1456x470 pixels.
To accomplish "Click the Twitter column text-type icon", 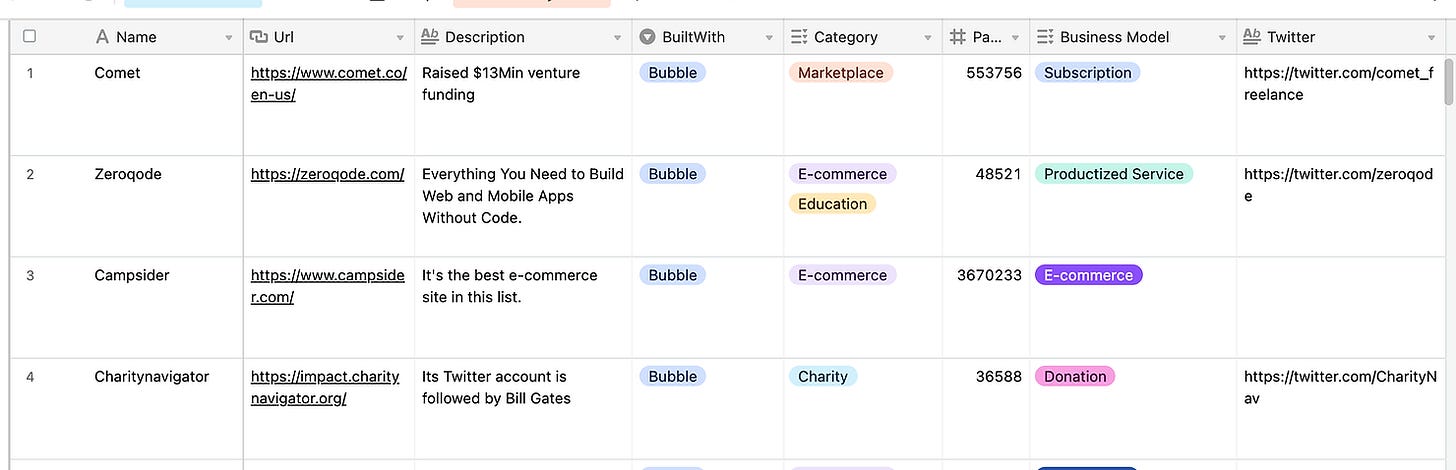I will click(1252, 37).
